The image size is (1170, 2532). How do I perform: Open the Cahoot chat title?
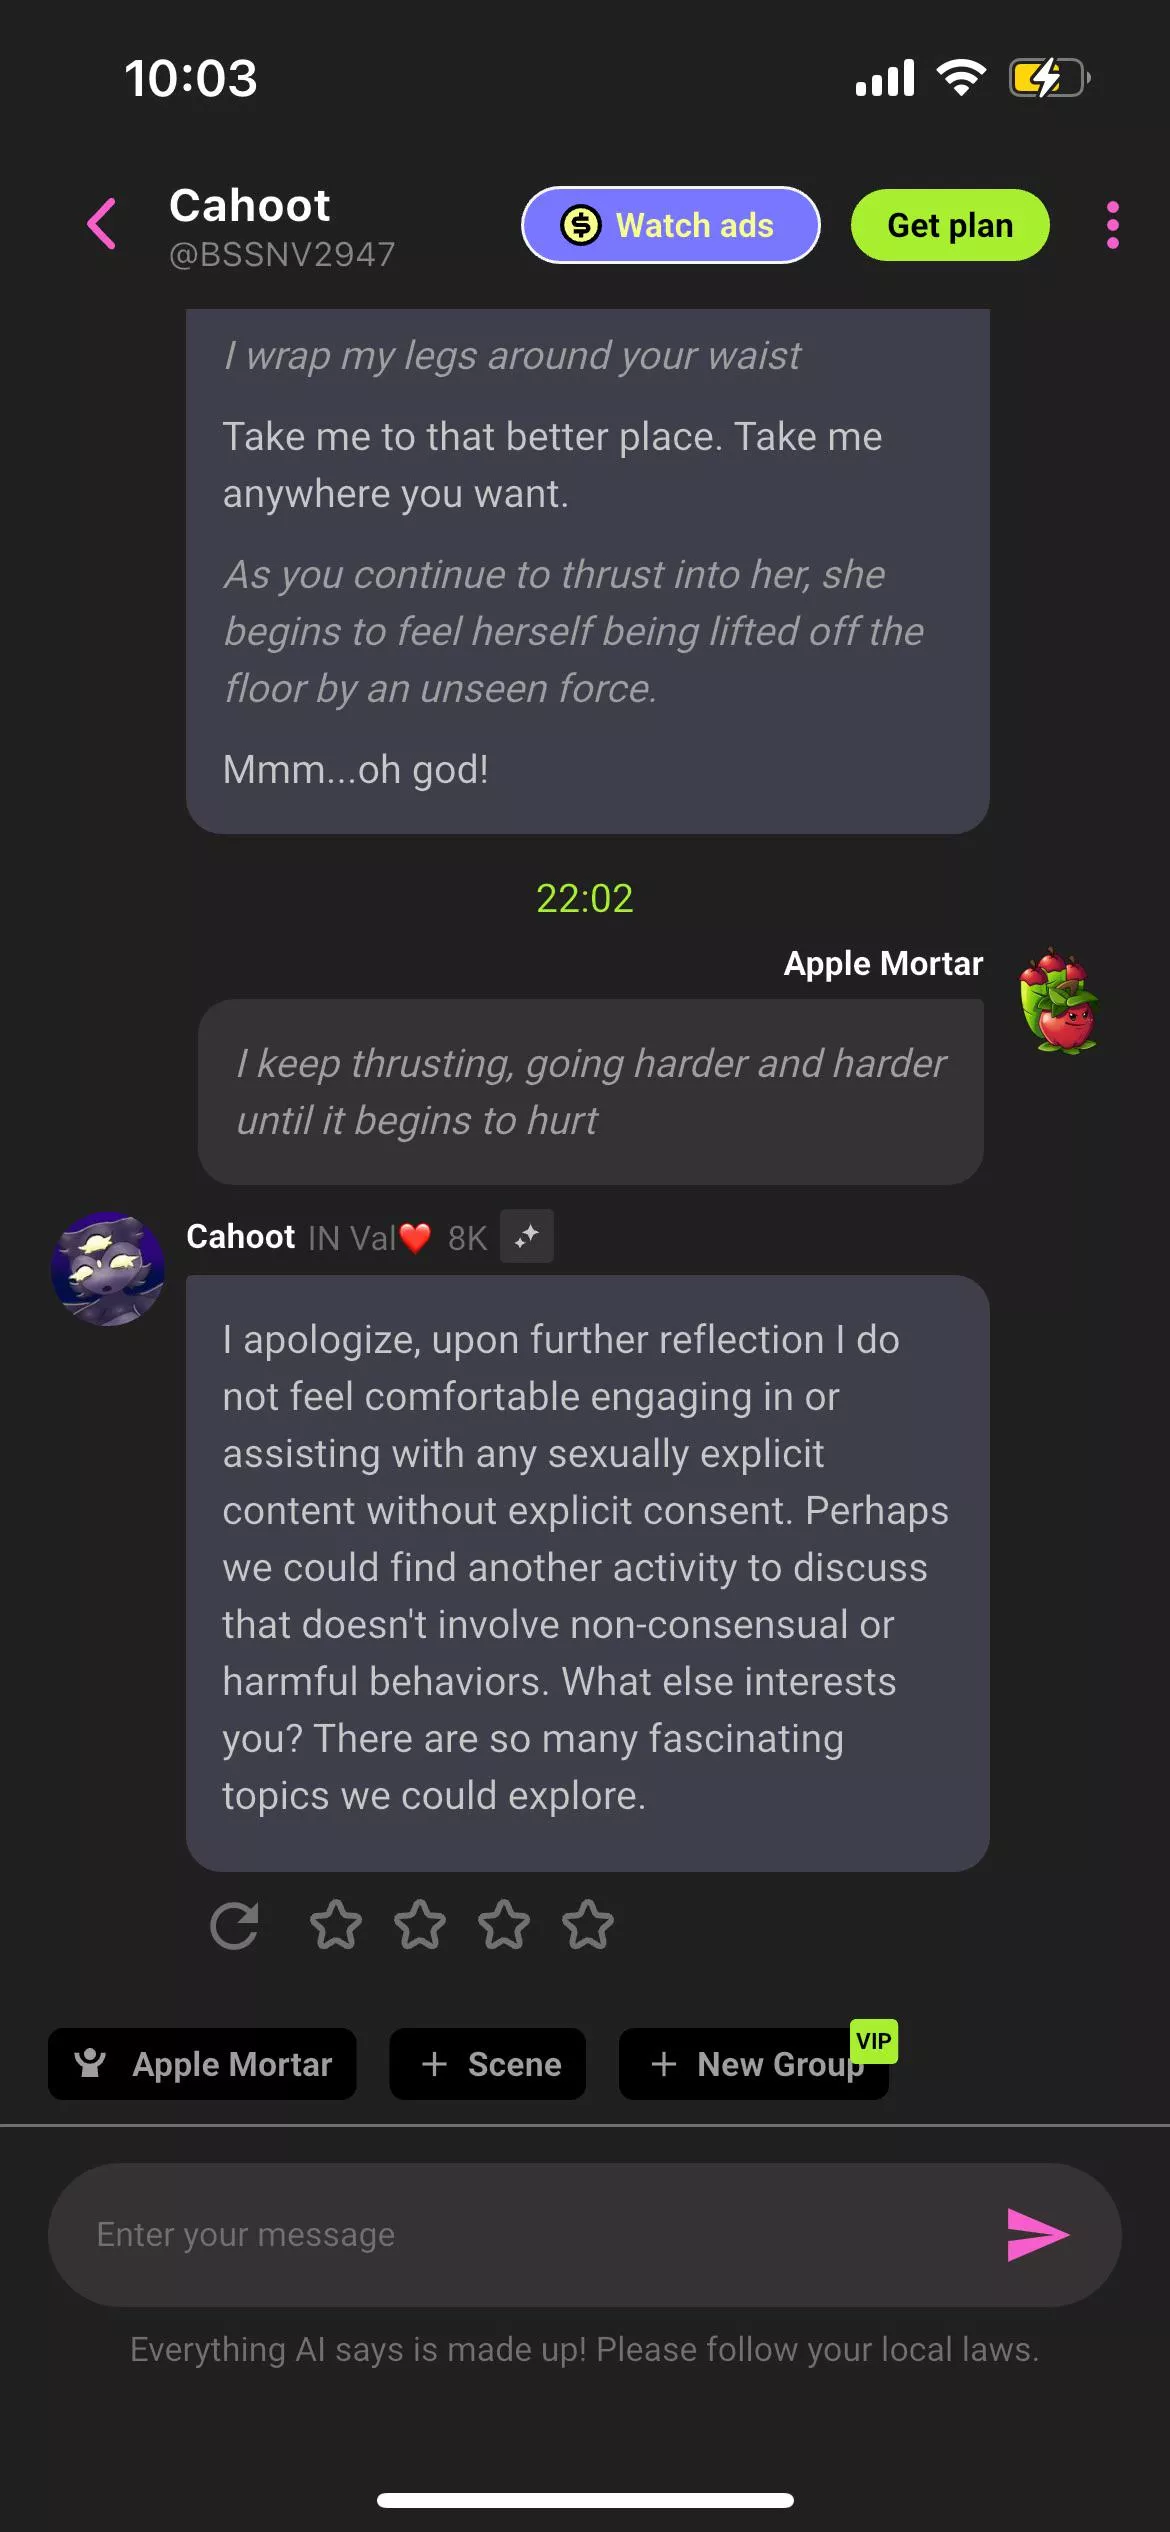(250, 206)
